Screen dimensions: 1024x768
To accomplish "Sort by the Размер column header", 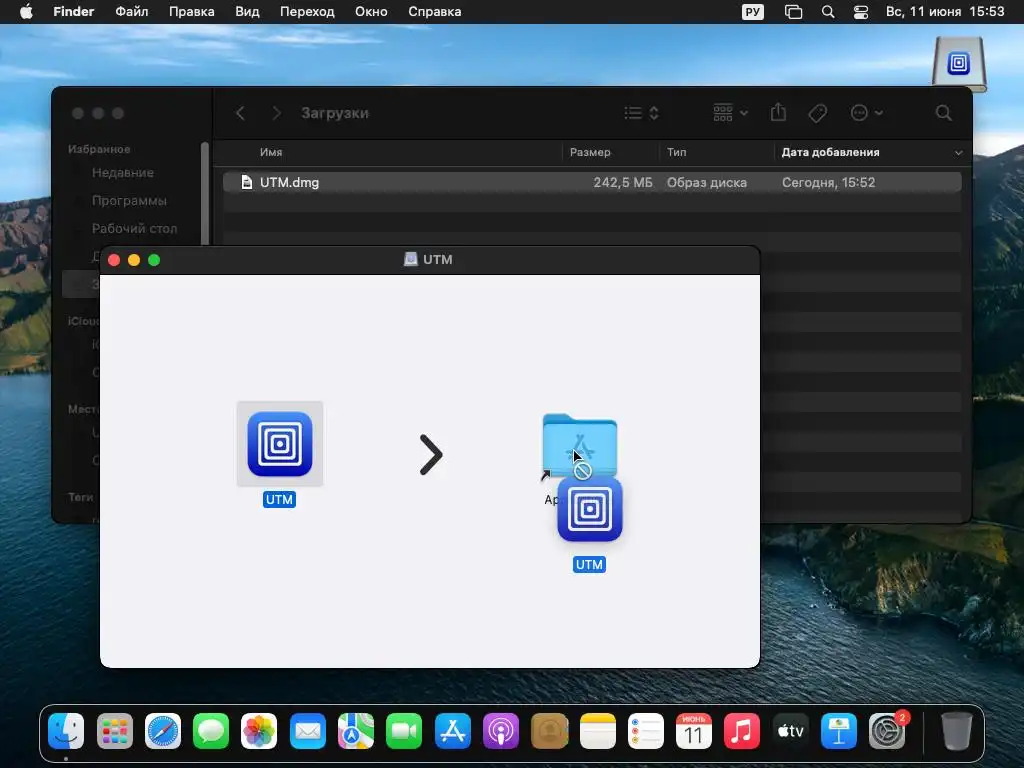I will click(590, 152).
